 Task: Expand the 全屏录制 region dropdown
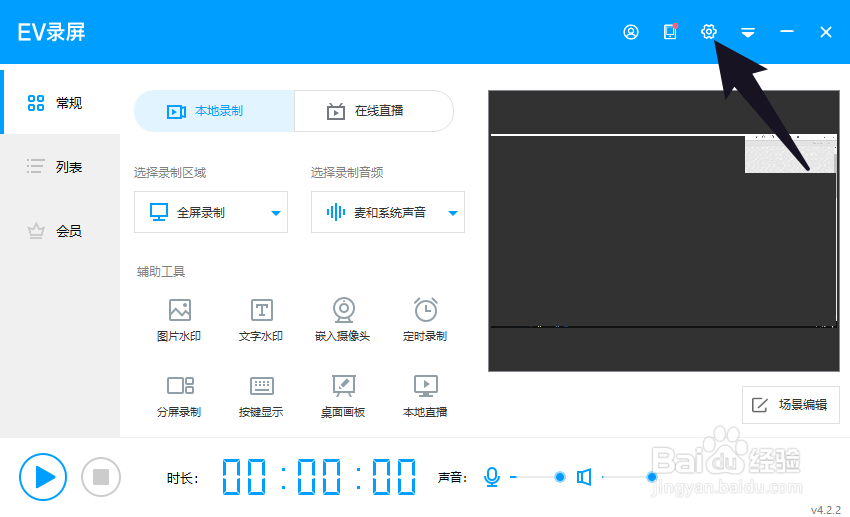point(211,212)
